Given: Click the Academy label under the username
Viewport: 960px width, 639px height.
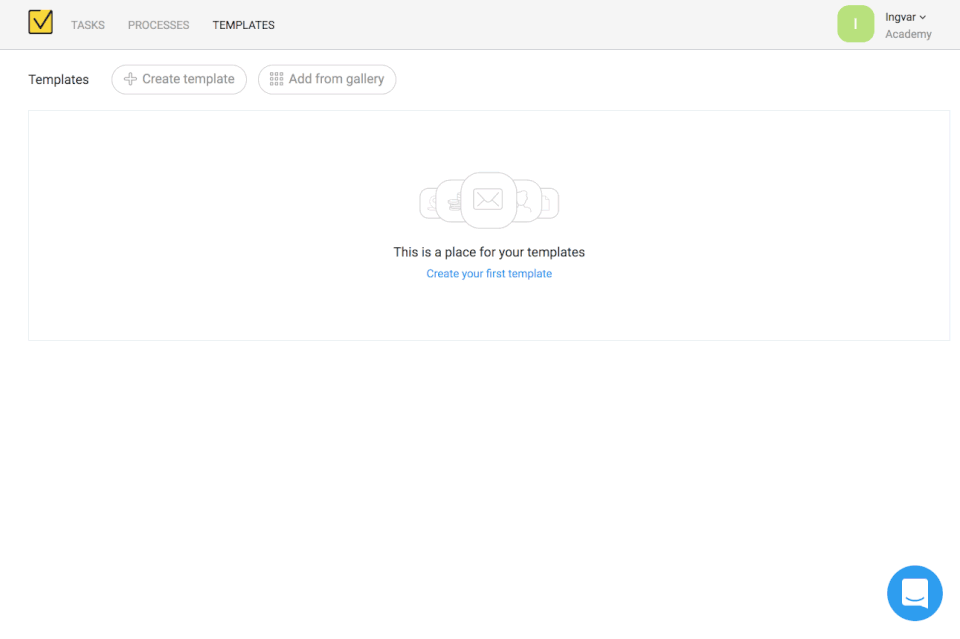Looking at the screenshot, I should point(908,34).
